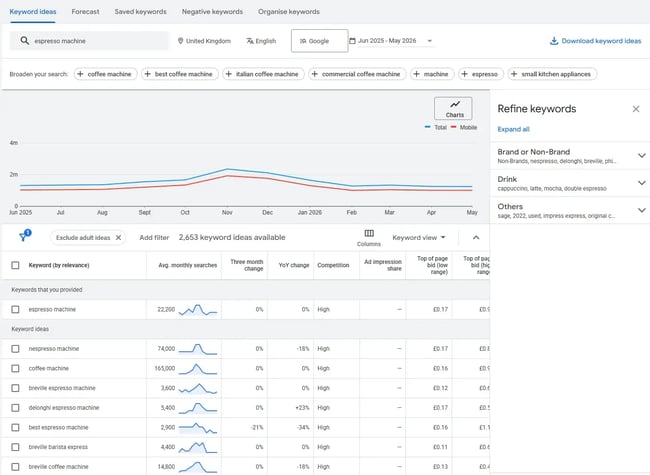Screen dimensions: 650x475
Task: Expand Brand or Non-Brand section
Action: click(x=642, y=155)
